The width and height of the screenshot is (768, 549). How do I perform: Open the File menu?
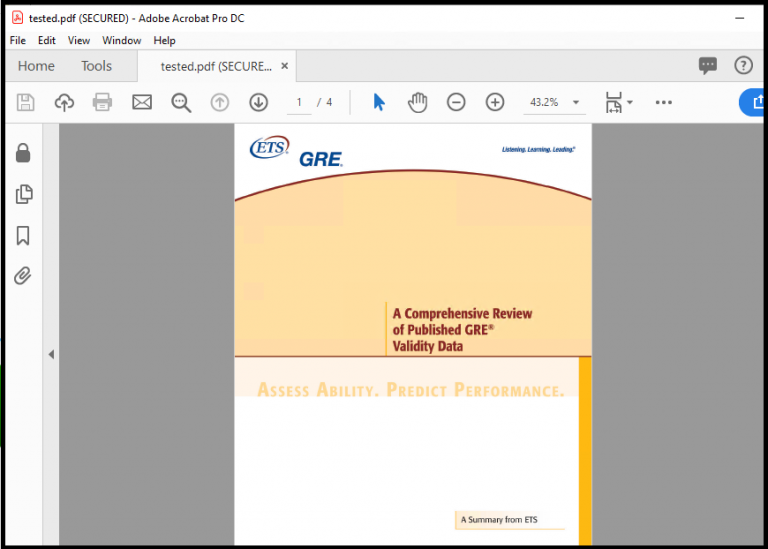(x=18, y=41)
